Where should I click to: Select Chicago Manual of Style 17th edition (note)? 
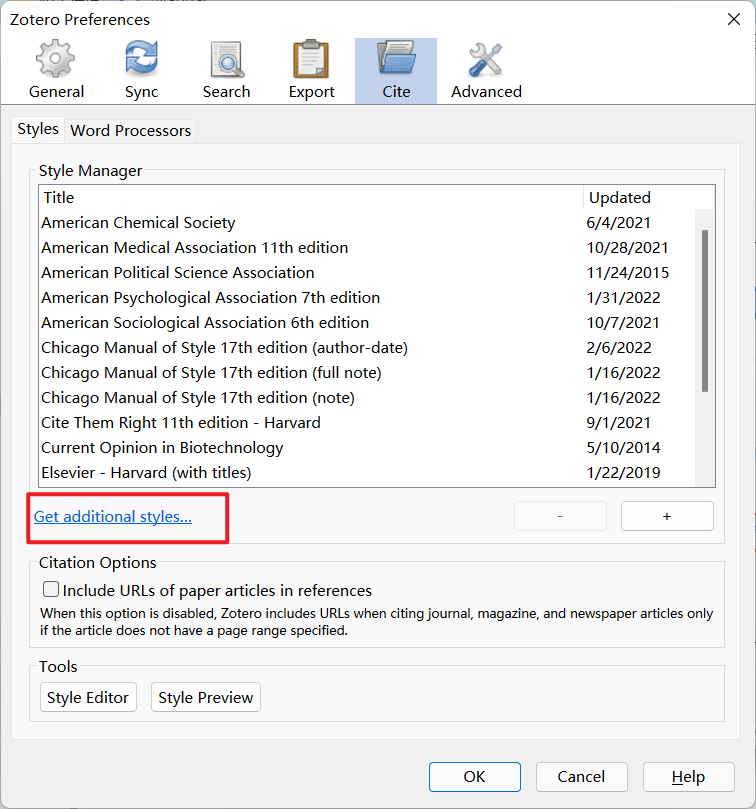click(x=367, y=398)
